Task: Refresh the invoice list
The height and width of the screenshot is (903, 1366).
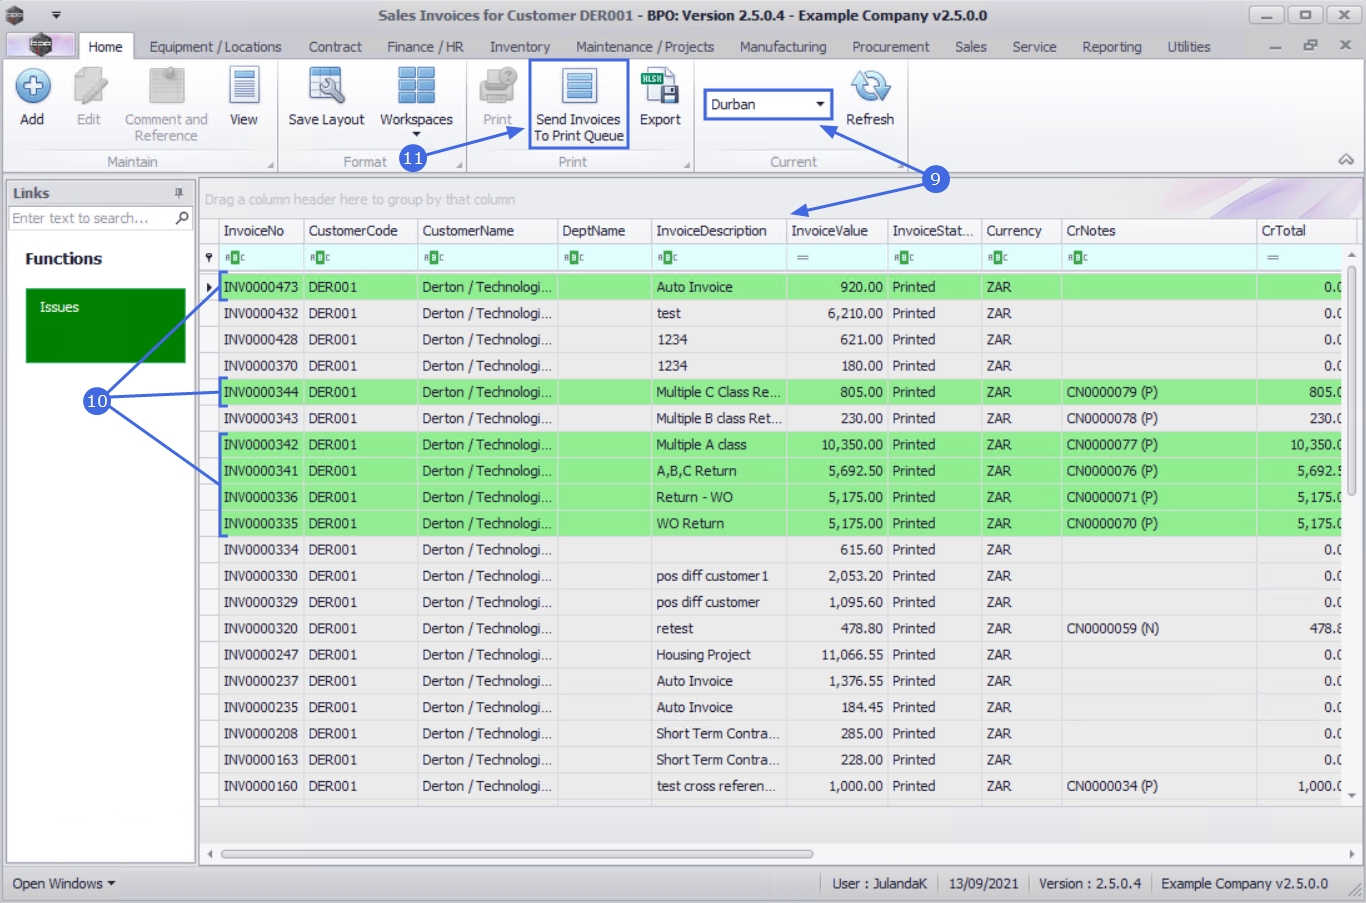Action: pyautogui.click(x=870, y=97)
